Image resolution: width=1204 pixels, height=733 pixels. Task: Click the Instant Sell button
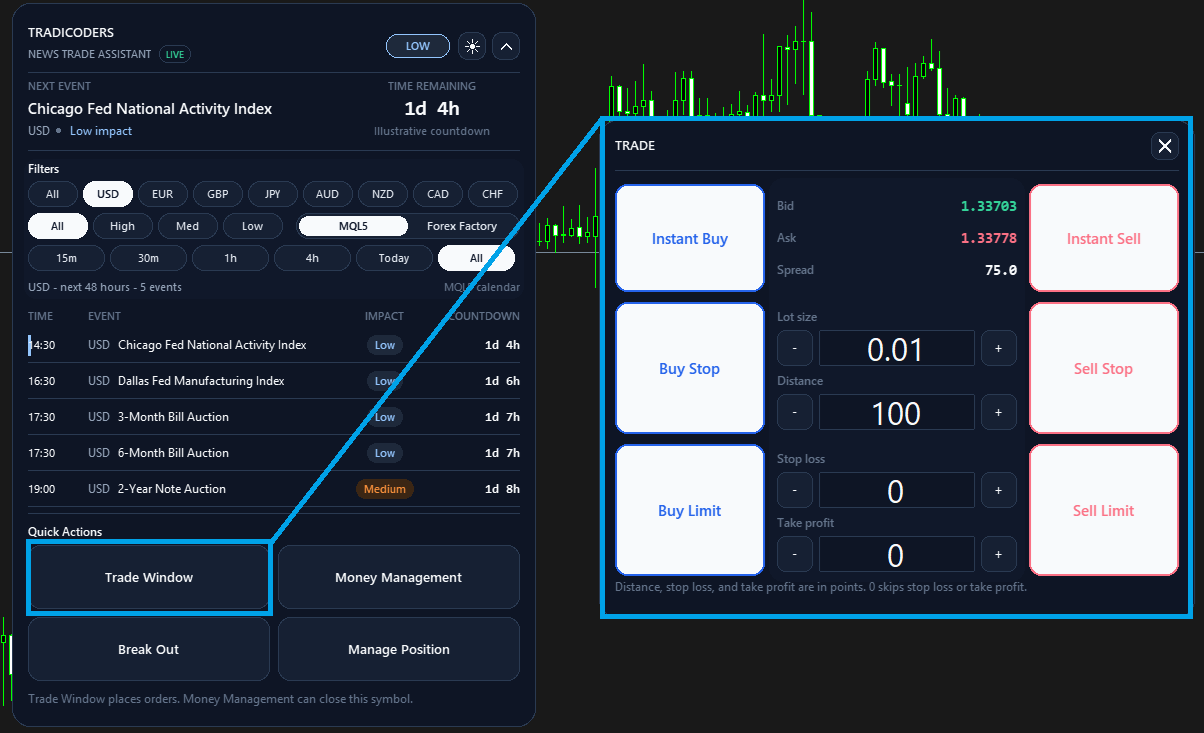[1104, 238]
